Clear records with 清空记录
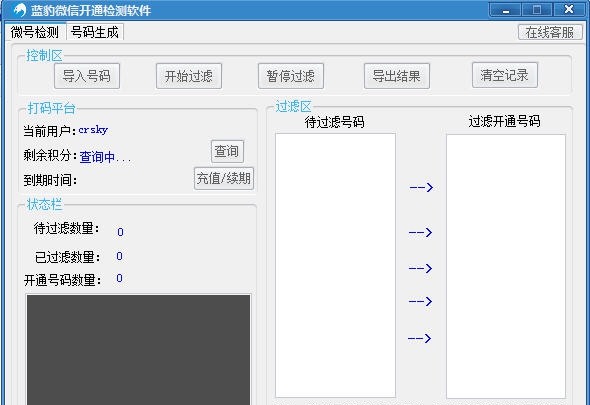 pyautogui.click(x=505, y=75)
